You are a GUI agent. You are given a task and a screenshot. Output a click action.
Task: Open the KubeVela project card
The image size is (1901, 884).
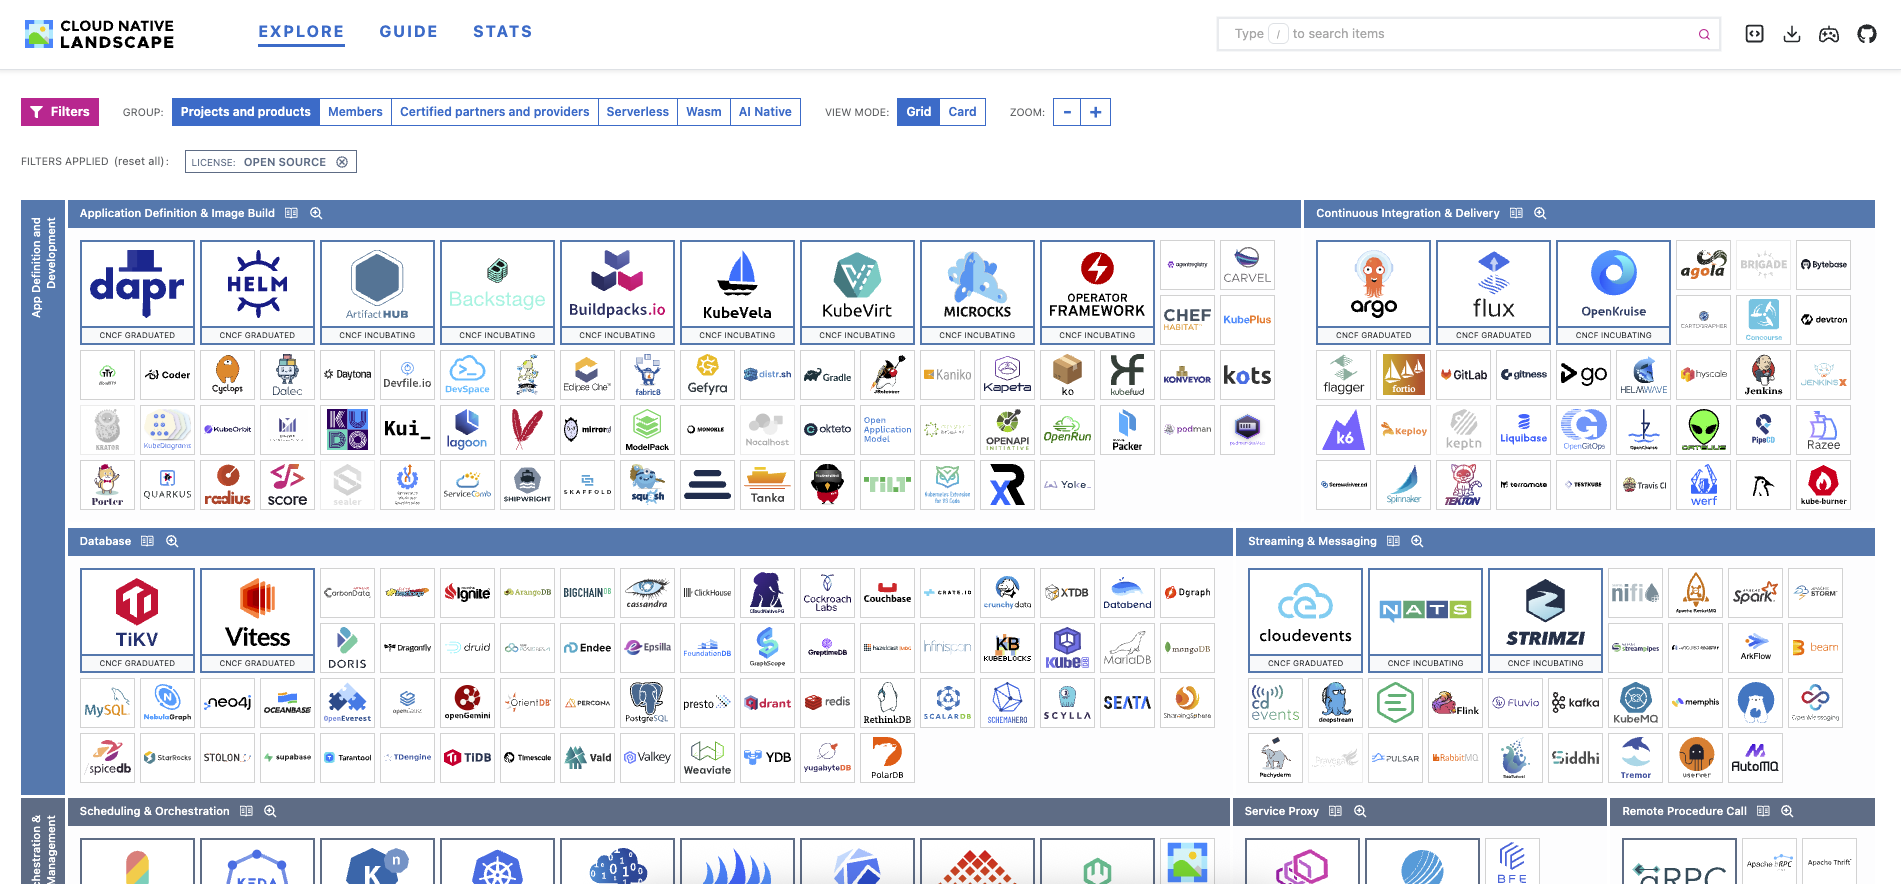pos(737,292)
